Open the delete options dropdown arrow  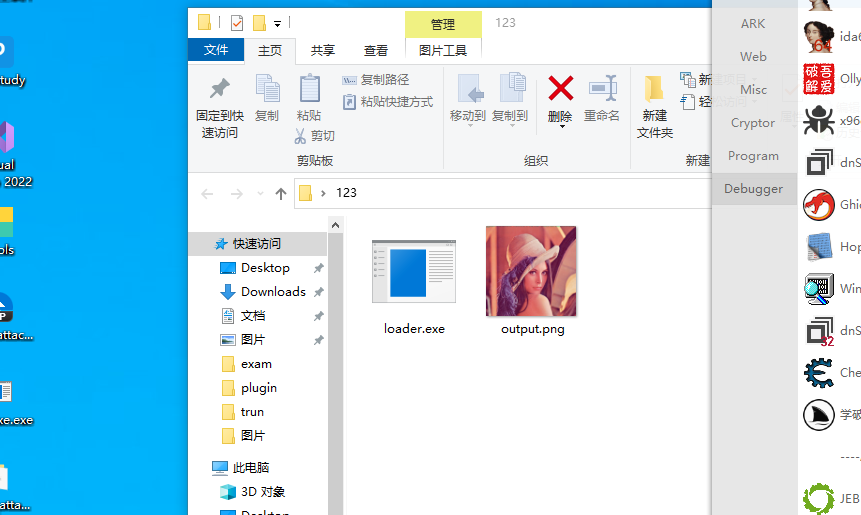(562, 127)
